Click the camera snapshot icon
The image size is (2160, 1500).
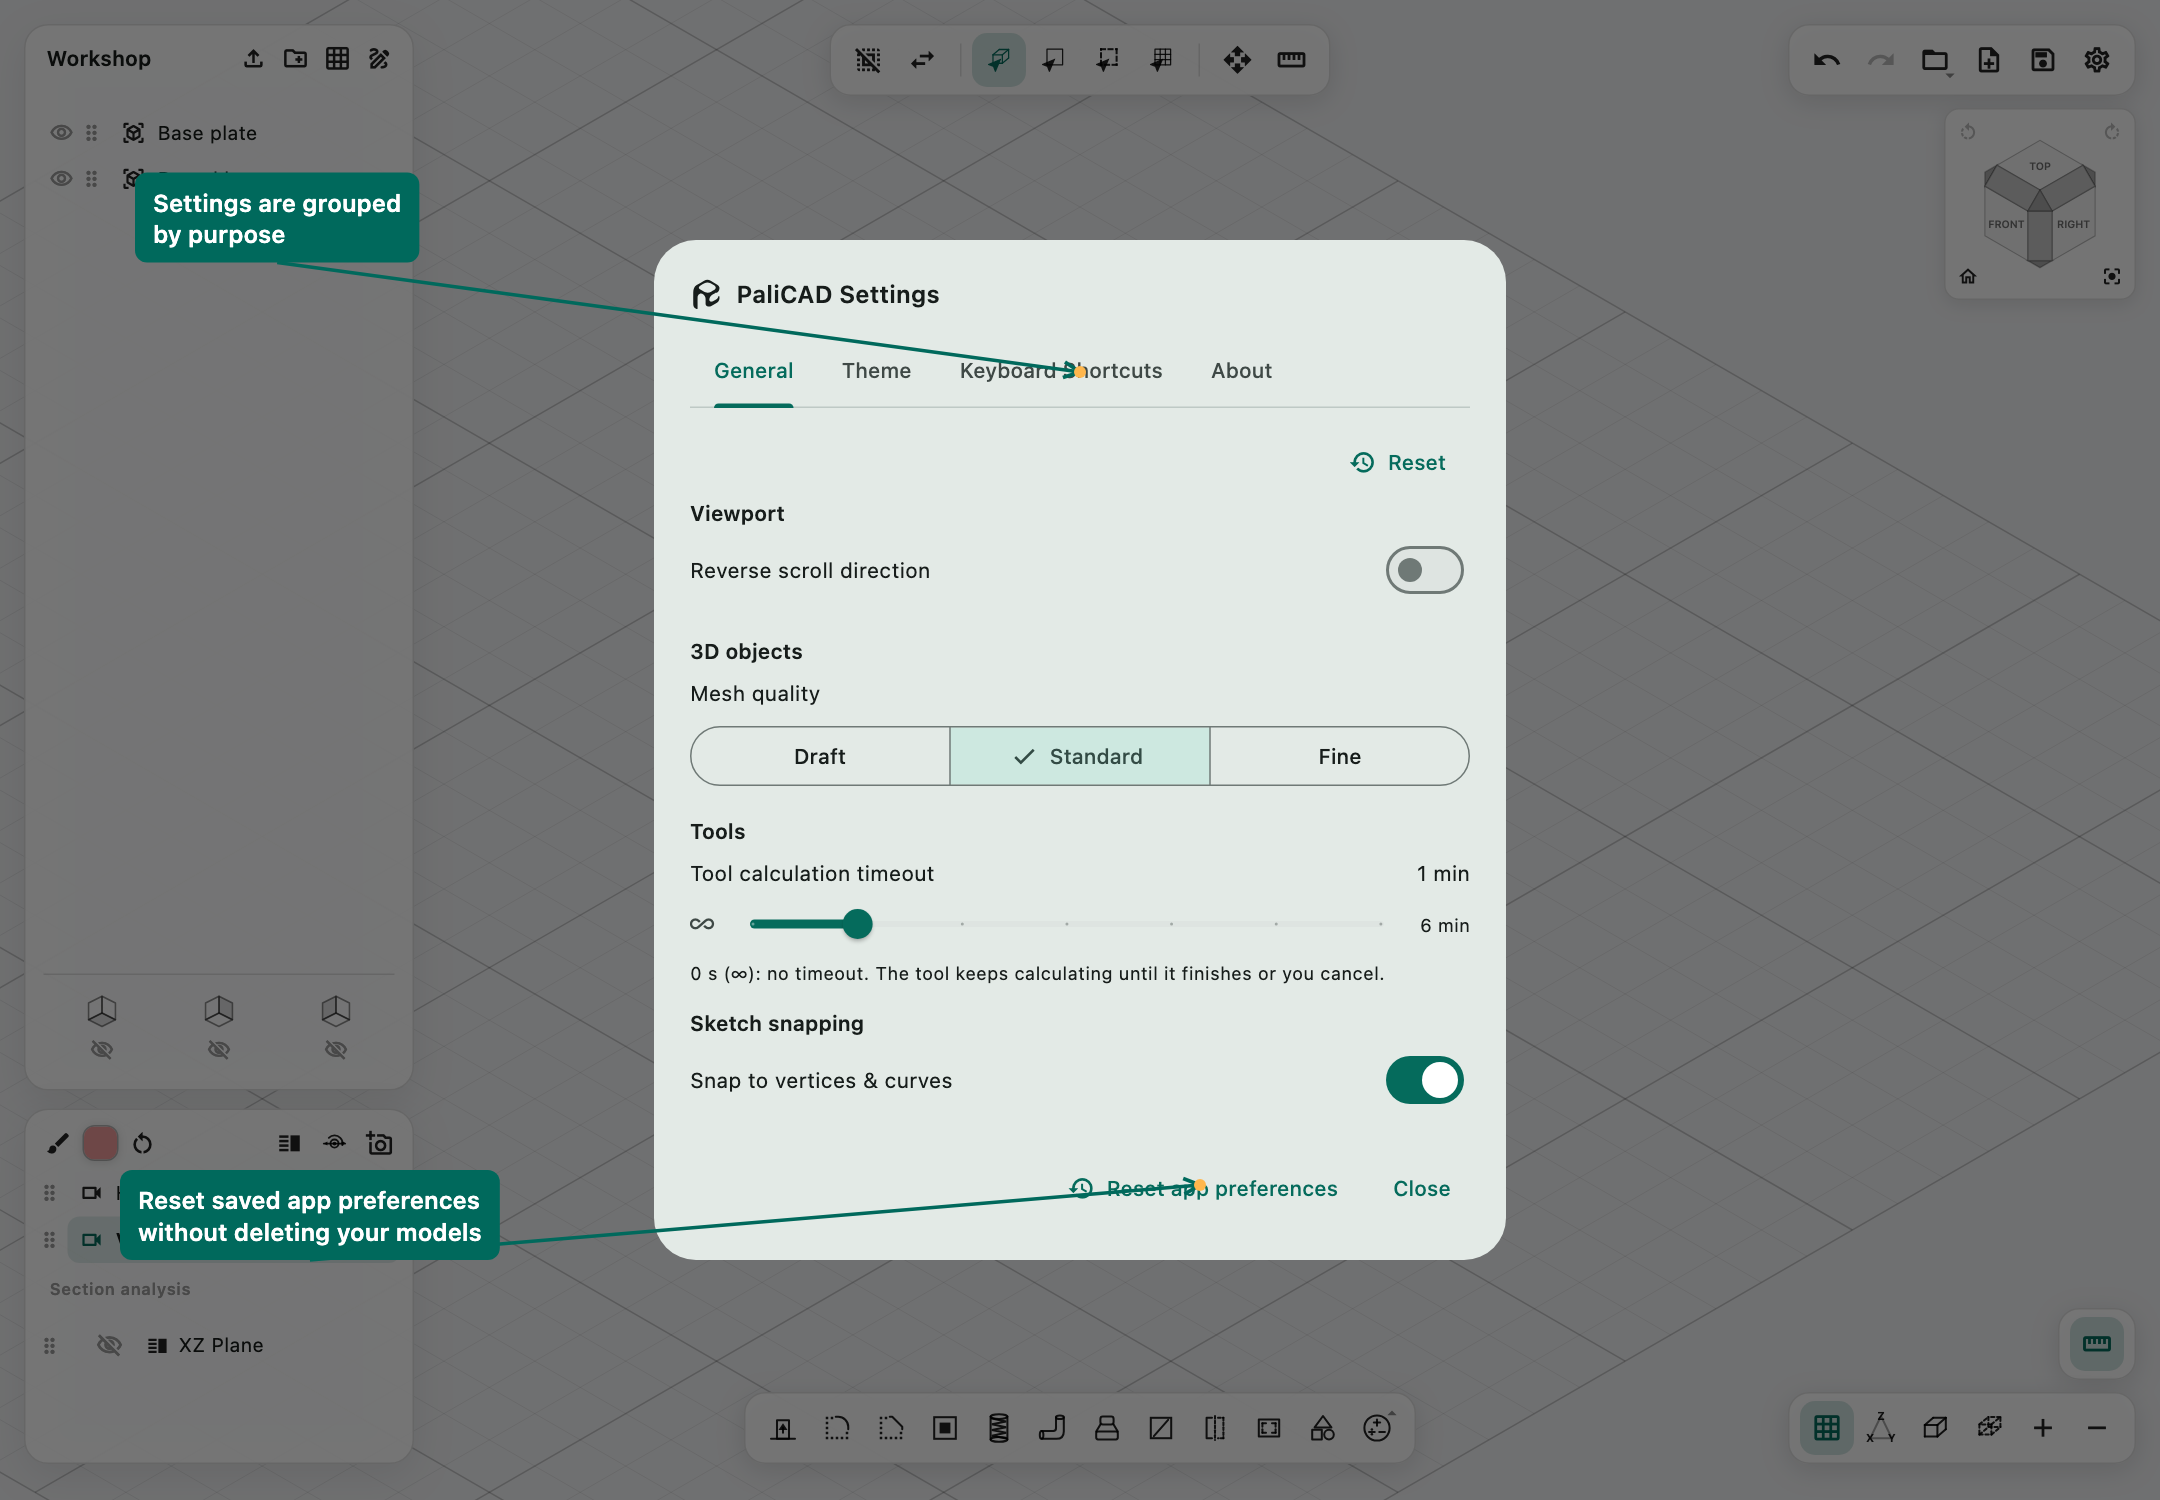point(379,1143)
